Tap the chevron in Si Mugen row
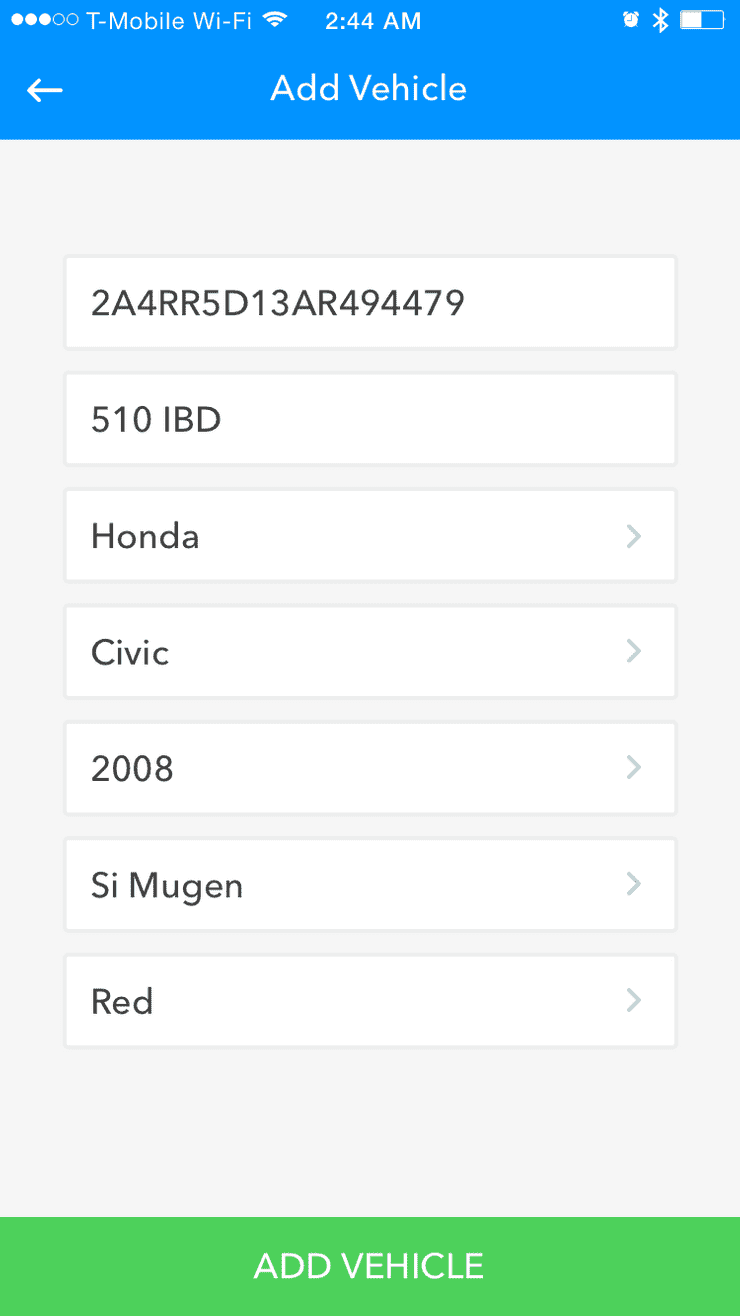The height and width of the screenshot is (1316, 740). [633, 884]
